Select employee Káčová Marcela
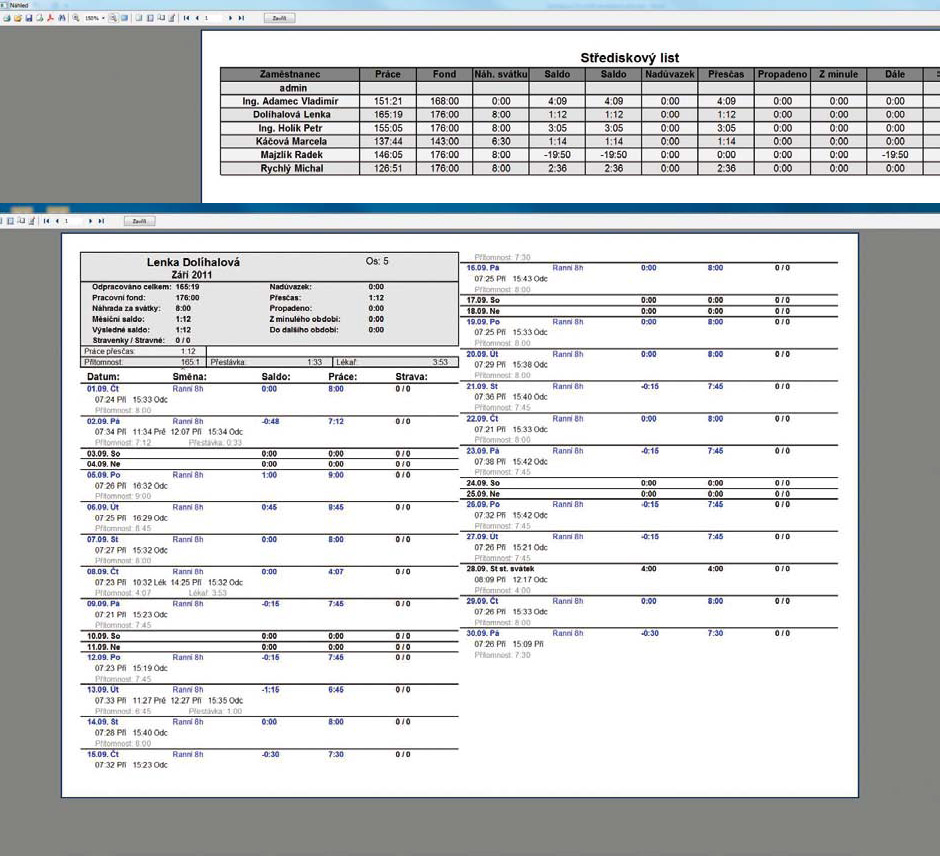This screenshot has height=856, width=940. point(290,141)
